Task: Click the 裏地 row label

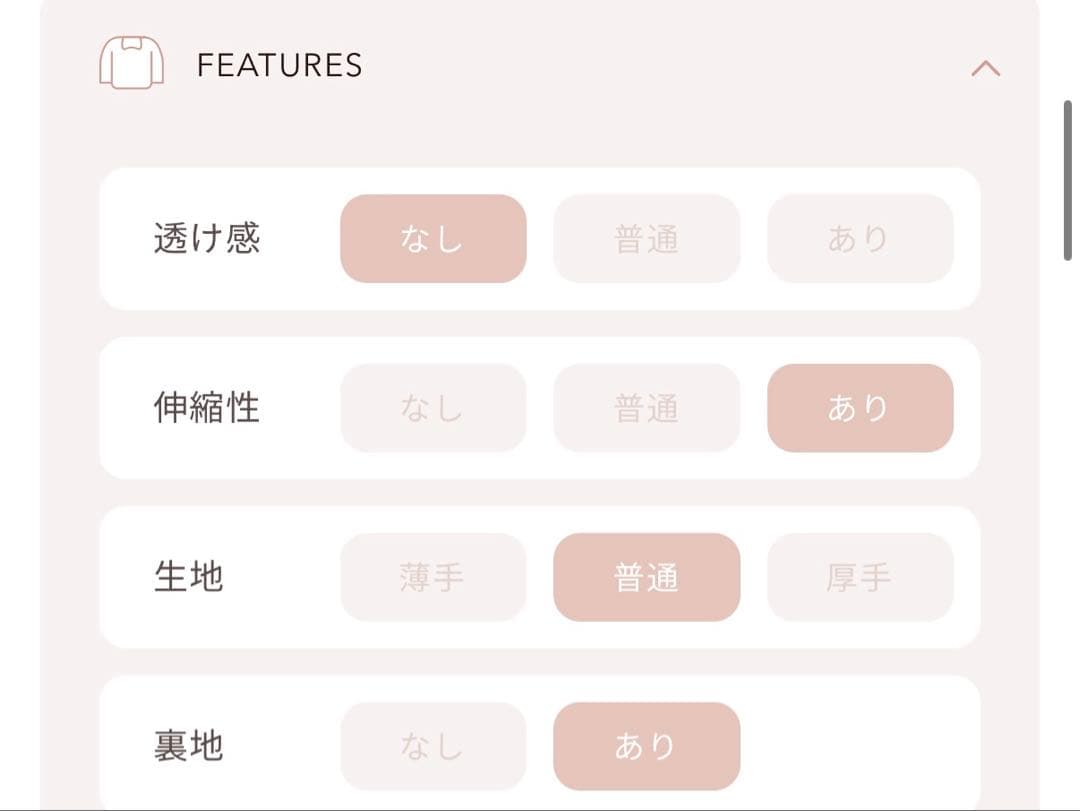Action: [x=189, y=744]
